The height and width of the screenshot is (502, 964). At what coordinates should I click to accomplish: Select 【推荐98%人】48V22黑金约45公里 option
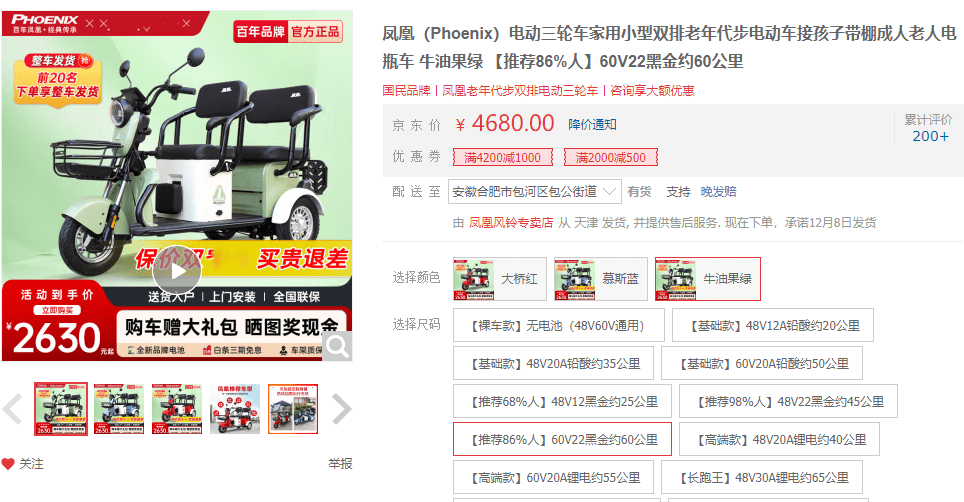[788, 401]
